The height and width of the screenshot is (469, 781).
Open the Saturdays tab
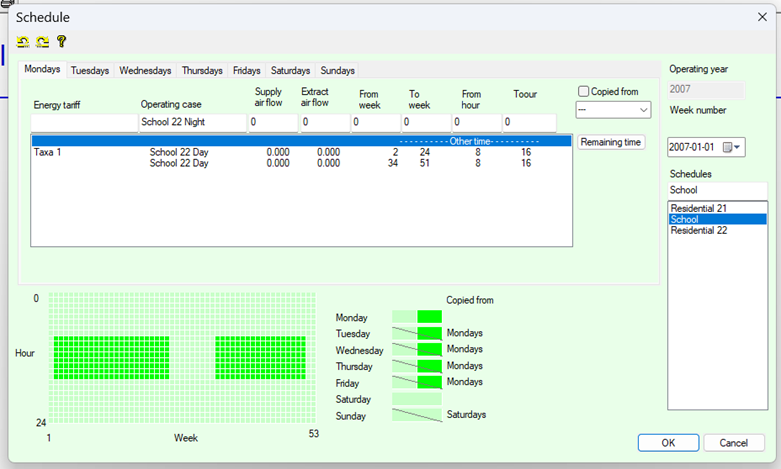point(290,71)
